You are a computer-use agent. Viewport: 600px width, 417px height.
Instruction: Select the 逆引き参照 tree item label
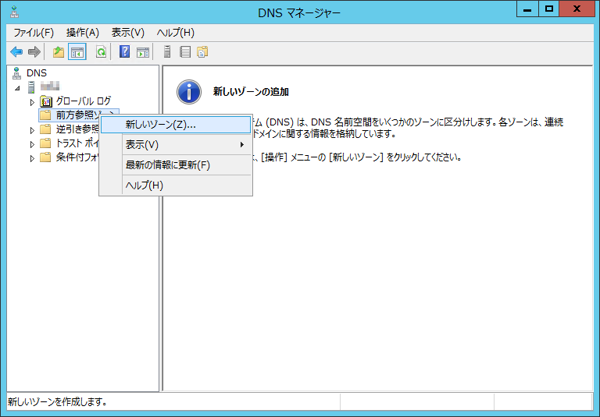click(78, 129)
